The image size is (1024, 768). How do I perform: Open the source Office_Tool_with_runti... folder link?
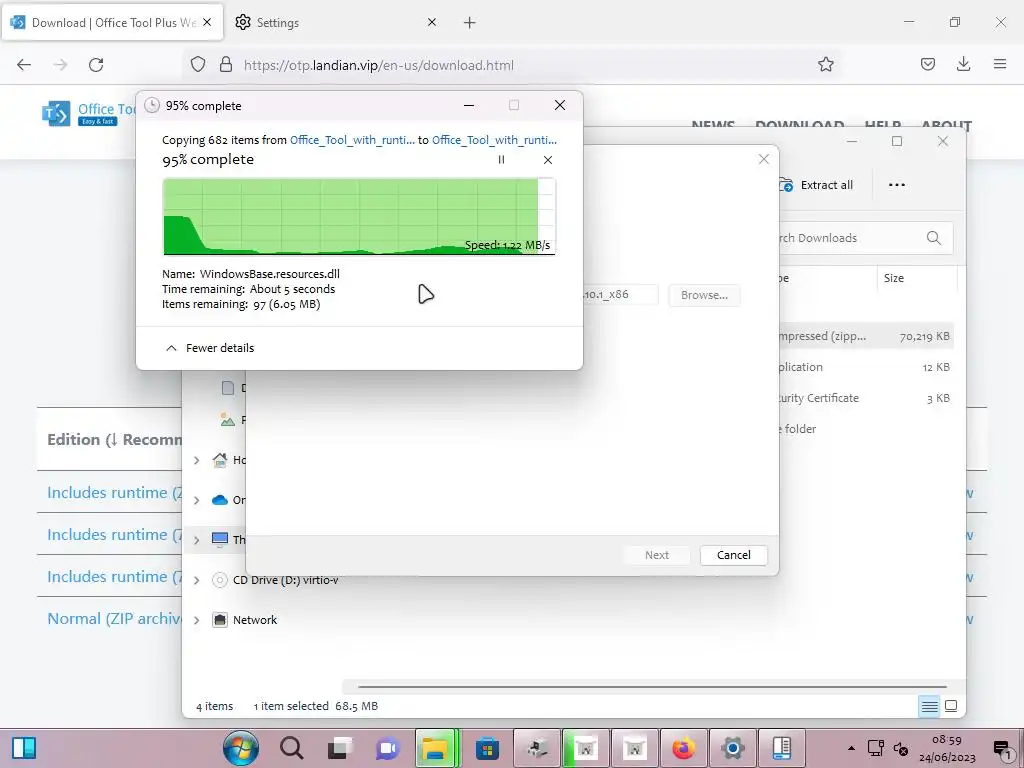pyautogui.click(x=352, y=140)
